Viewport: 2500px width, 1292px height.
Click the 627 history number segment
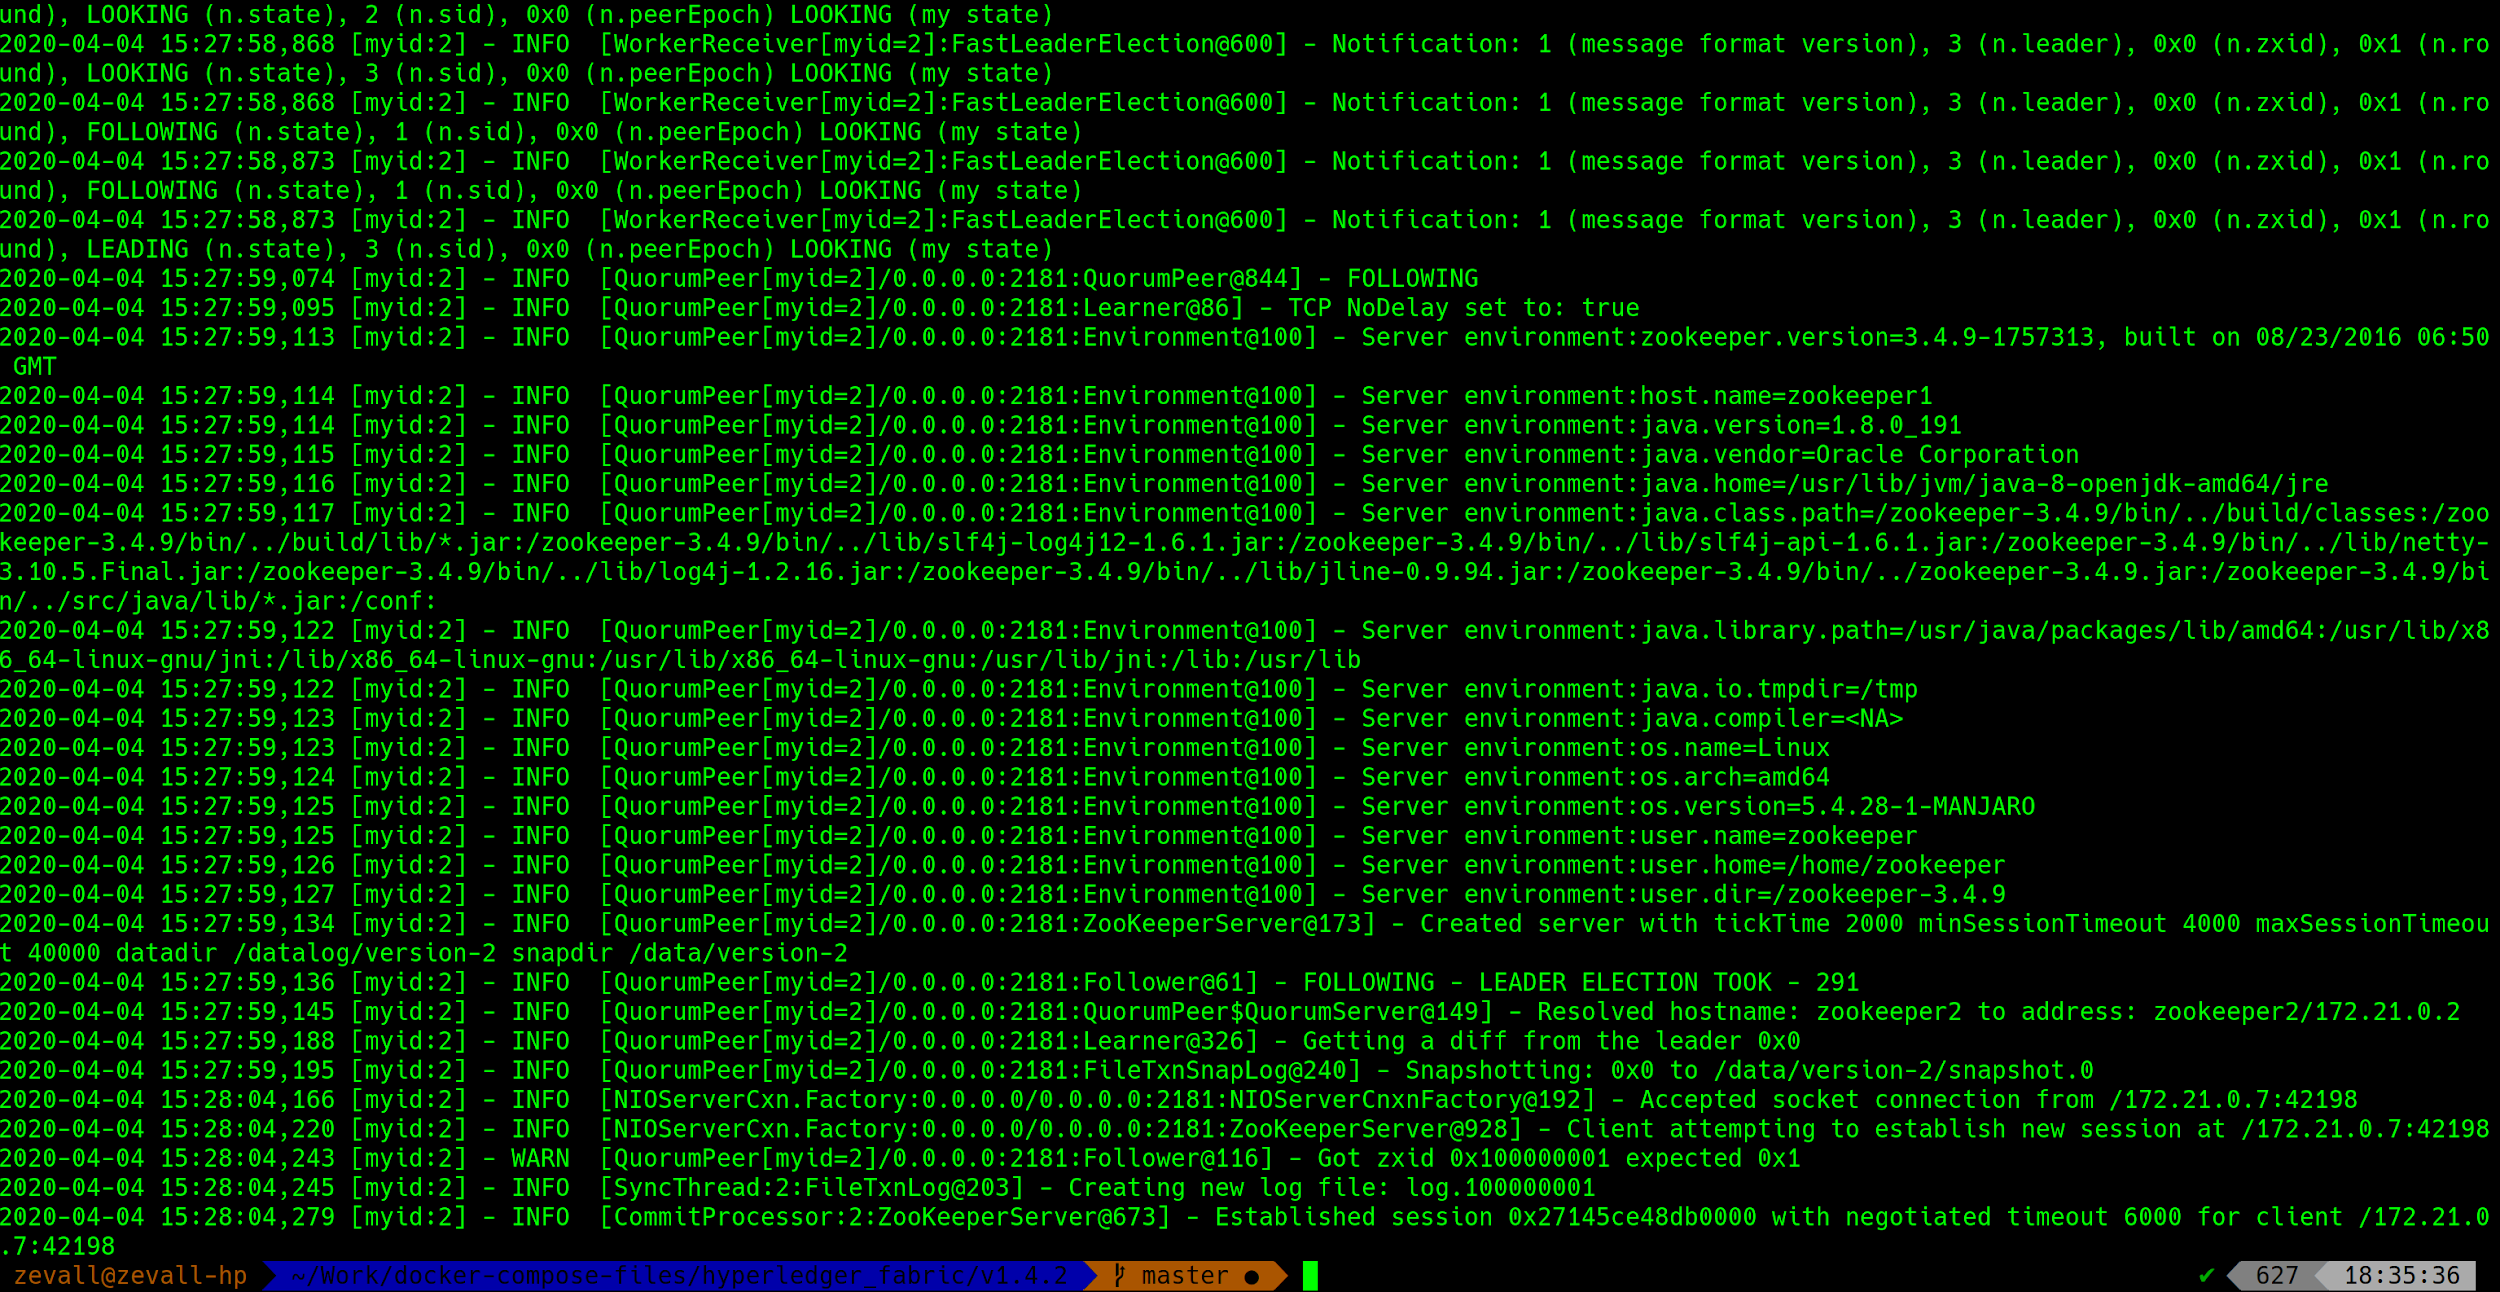click(2277, 1276)
